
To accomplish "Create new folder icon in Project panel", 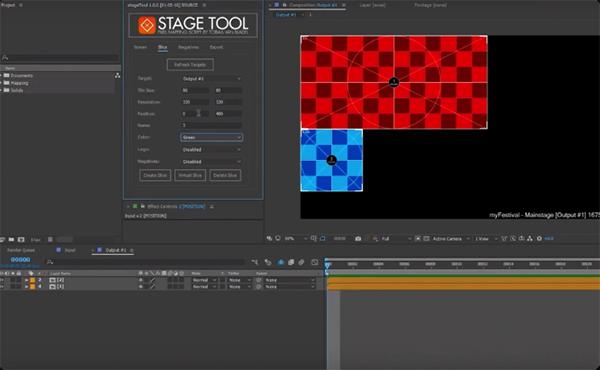I will tap(11, 240).
